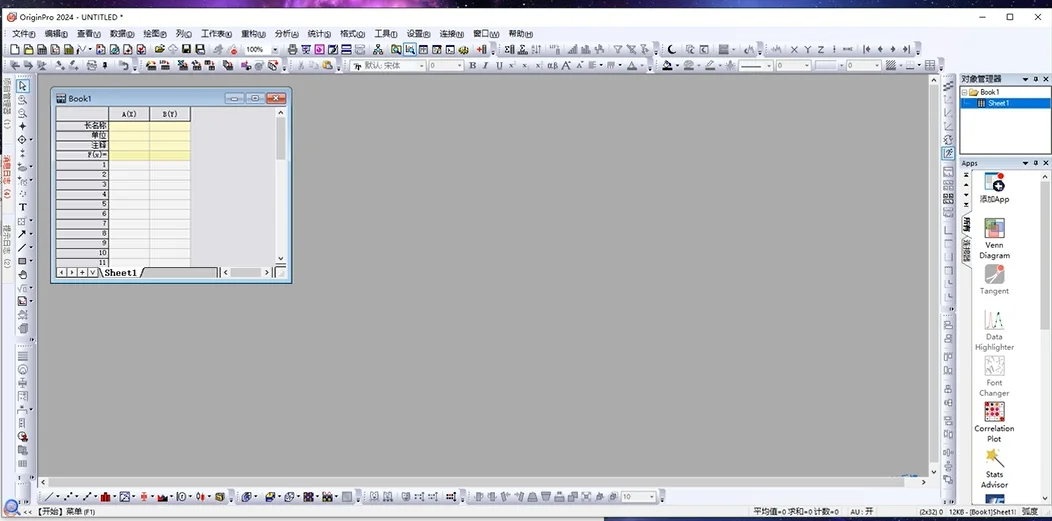This screenshot has height=521, width=1052.
Task: Click the Zoom-in magnifier tool
Action: 23,100
